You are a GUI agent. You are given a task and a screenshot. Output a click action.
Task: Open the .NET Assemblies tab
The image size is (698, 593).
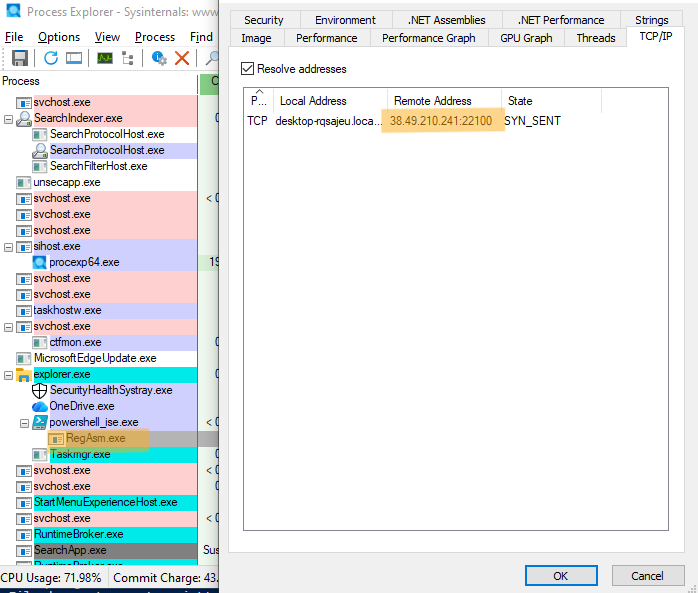click(x=446, y=20)
